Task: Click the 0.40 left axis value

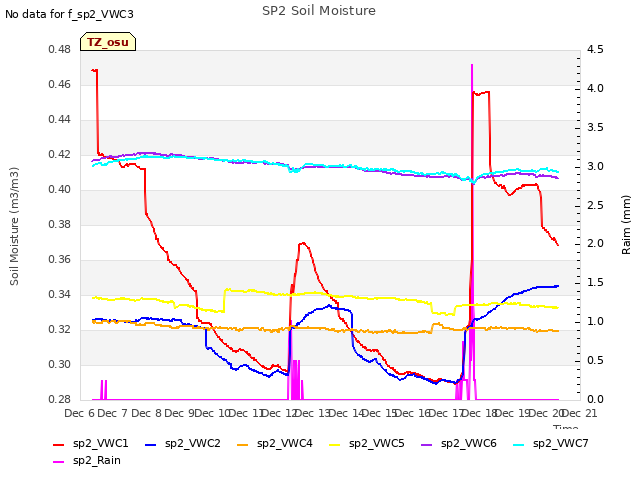Action: (59, 189)
